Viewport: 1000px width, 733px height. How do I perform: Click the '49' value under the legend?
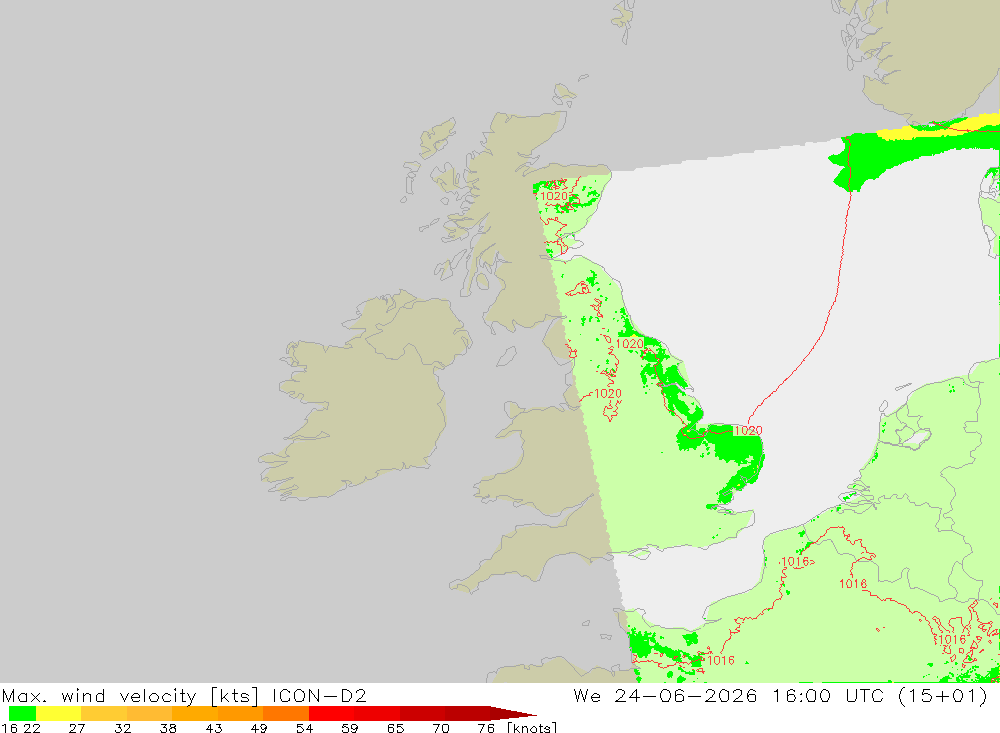coord(259,728)
